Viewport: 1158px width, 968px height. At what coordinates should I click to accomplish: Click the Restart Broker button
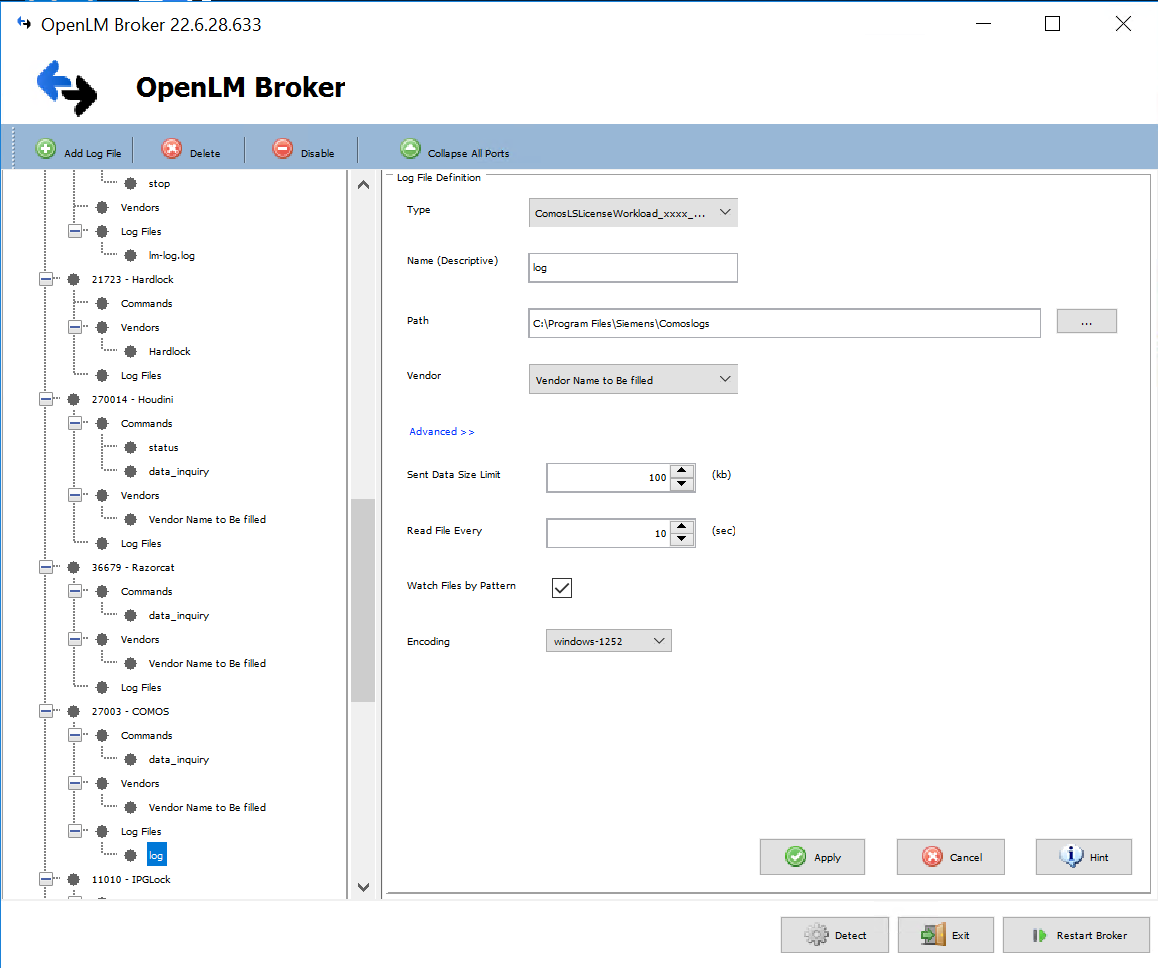coord(1076,935)
